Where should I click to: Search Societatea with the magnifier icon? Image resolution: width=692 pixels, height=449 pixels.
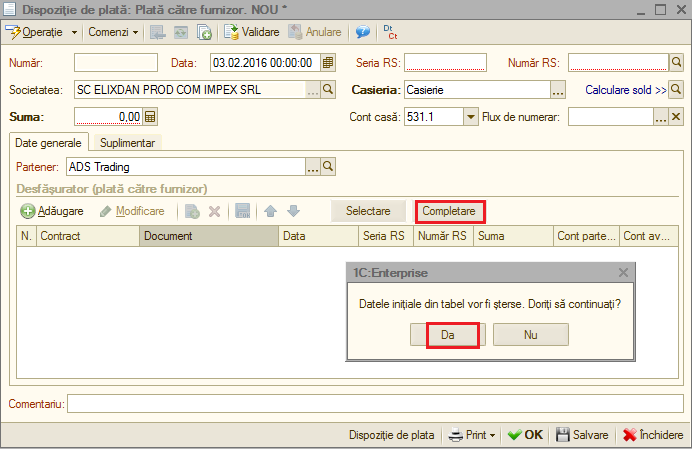coord(328,90)
